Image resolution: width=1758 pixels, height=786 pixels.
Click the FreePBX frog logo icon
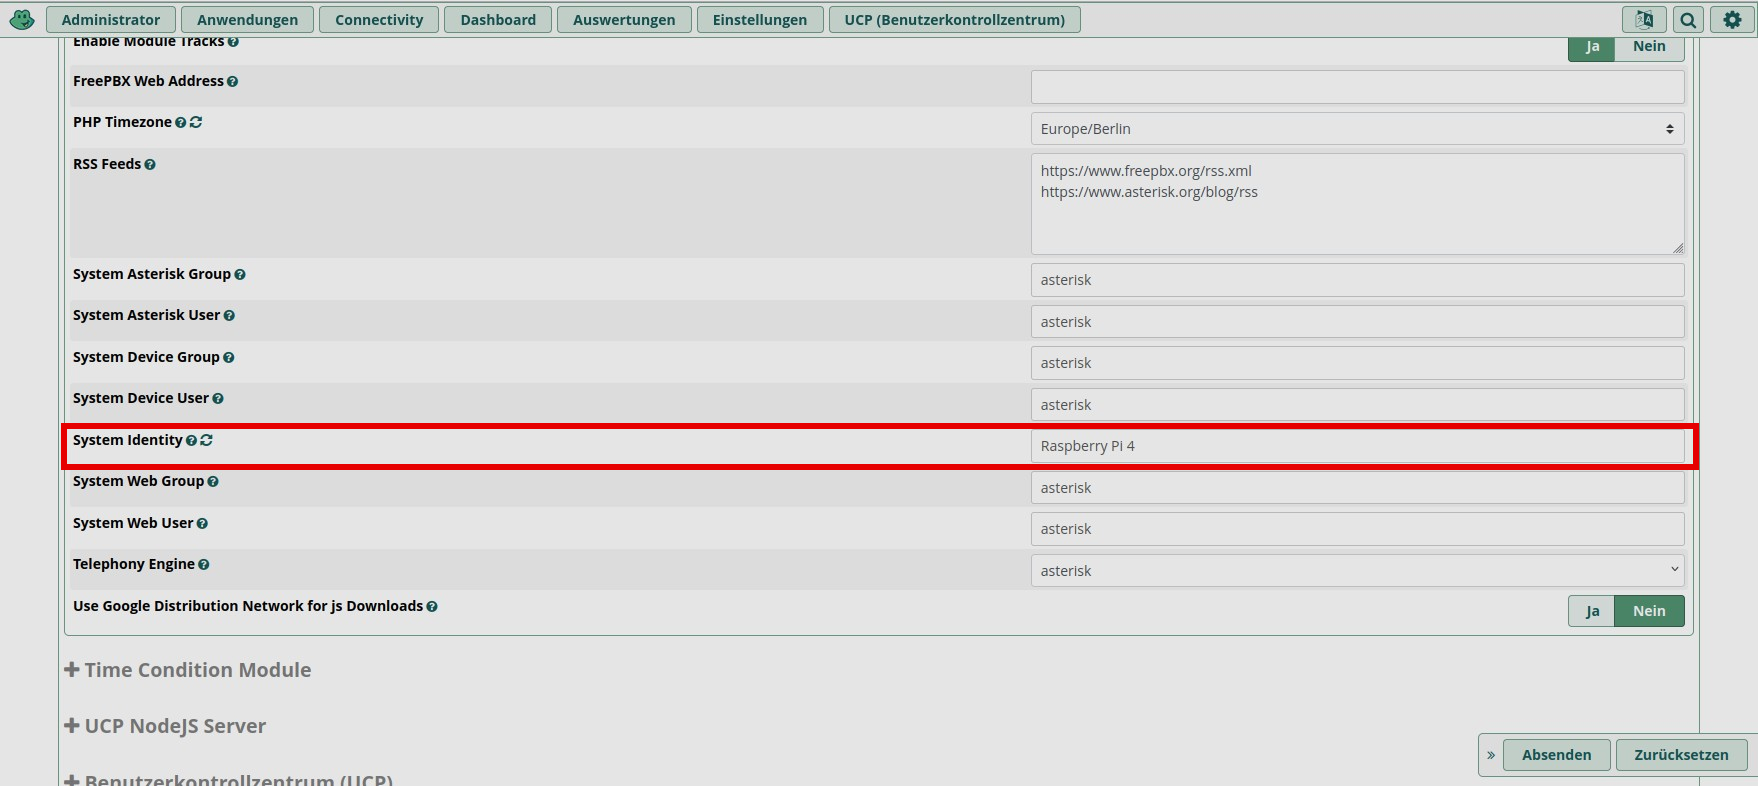(22, 19)
